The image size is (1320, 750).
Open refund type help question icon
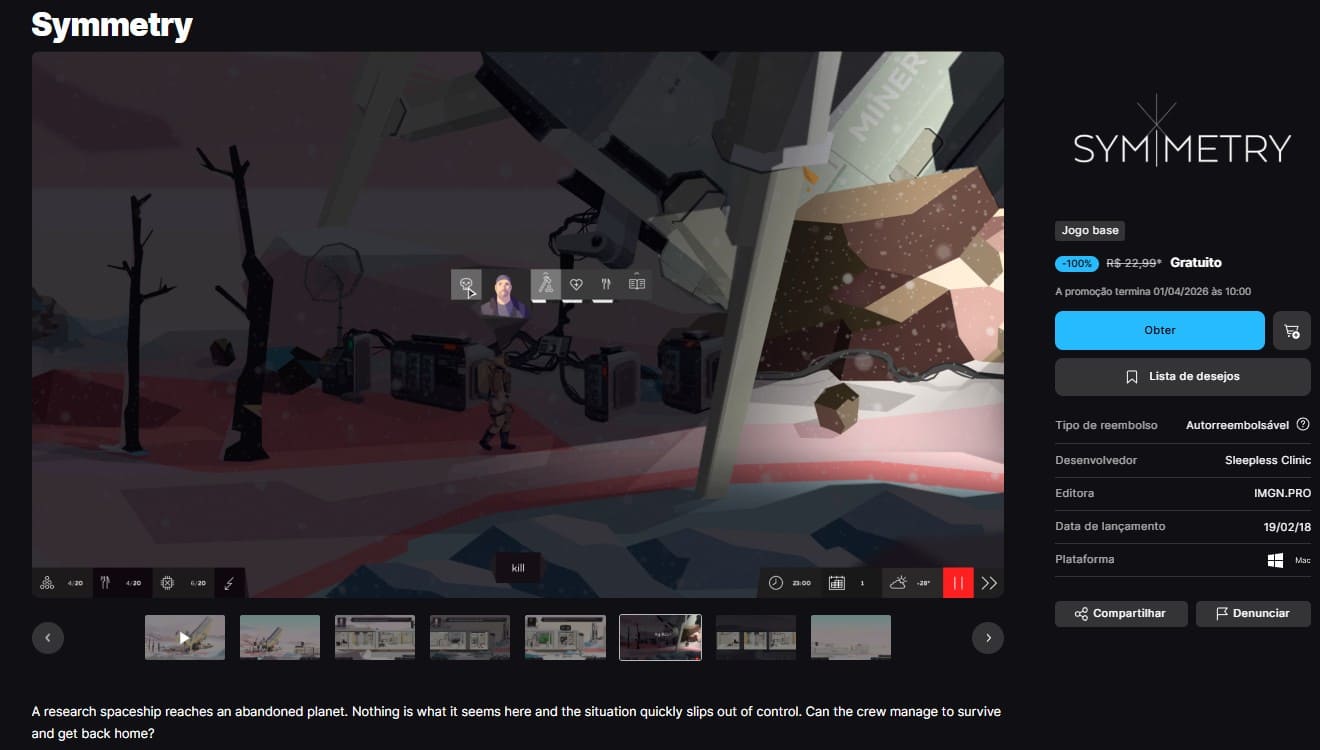(1302, 425)
